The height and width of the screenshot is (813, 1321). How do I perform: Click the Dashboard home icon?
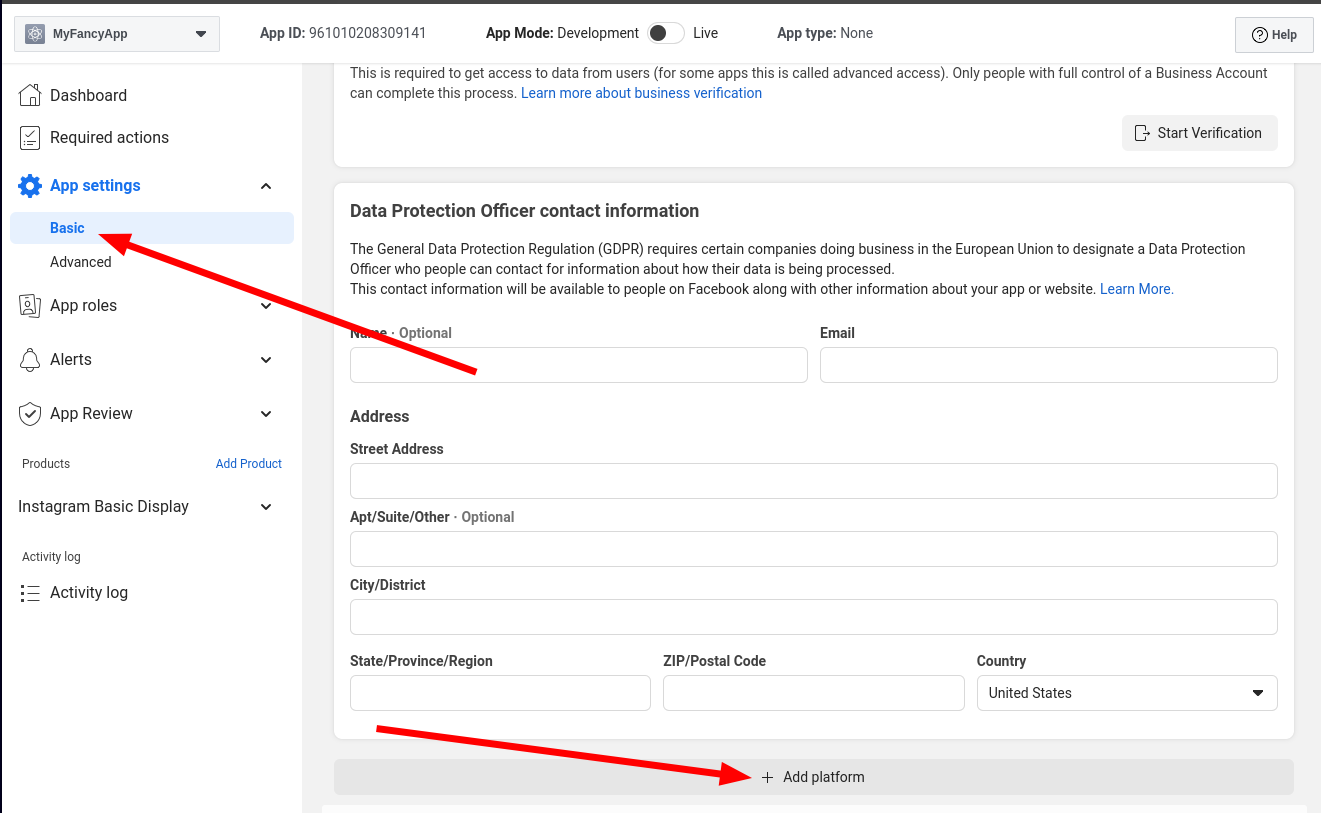[x=30, y=95]
